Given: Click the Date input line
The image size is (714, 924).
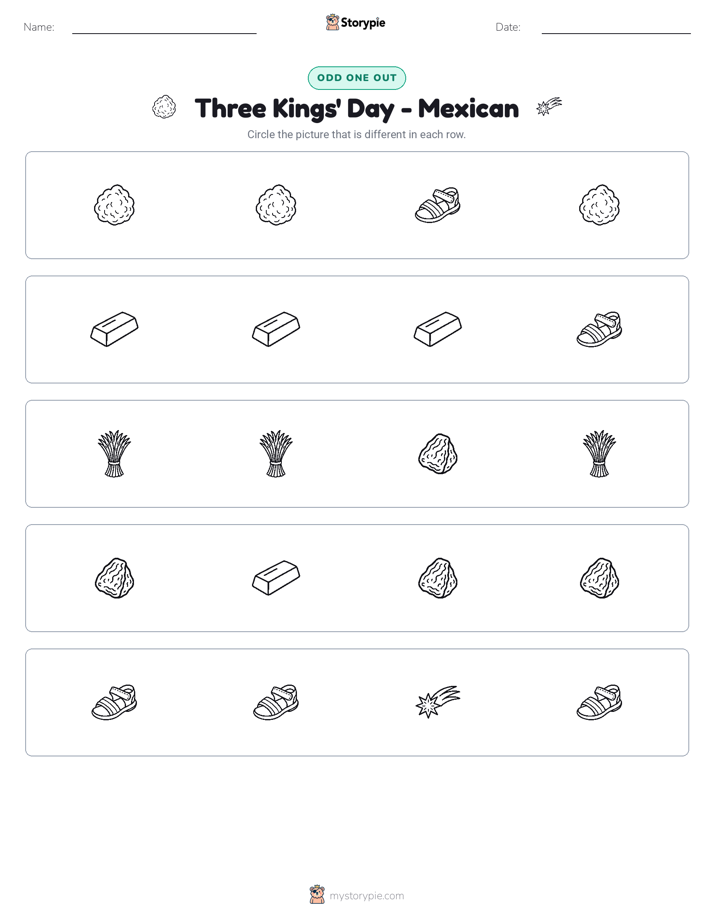Looking at the screenshot, I should coord(616,28).
